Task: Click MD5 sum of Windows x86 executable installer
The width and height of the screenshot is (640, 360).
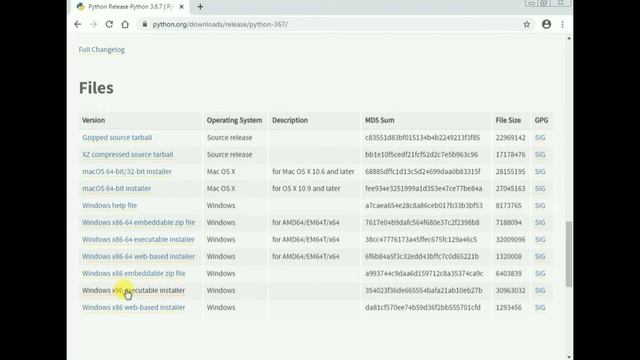Action: (424, 290)
